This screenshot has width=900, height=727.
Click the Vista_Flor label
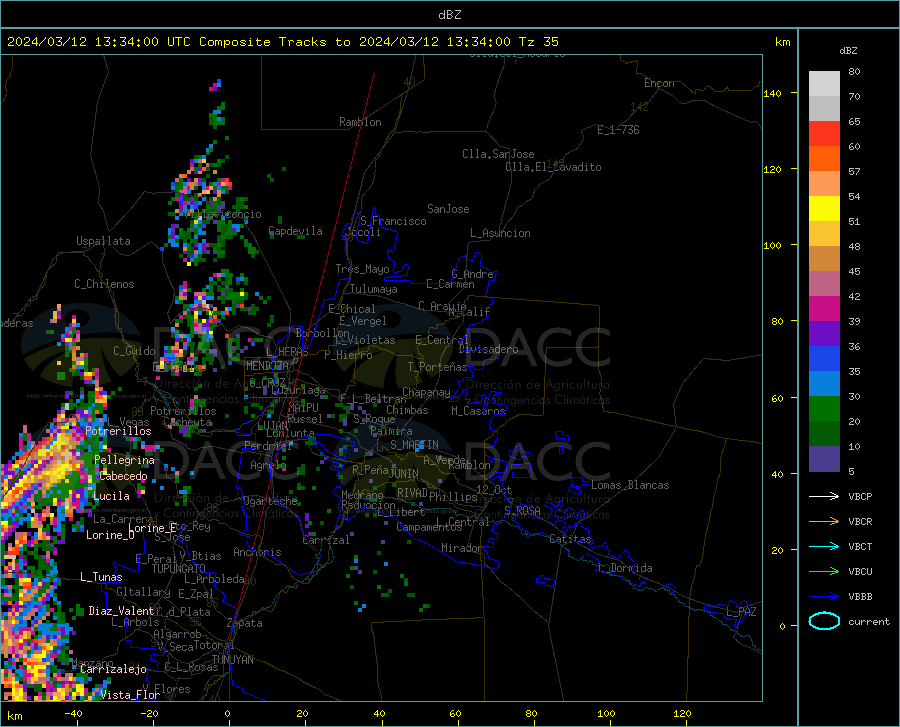click(x=130, y=695)
